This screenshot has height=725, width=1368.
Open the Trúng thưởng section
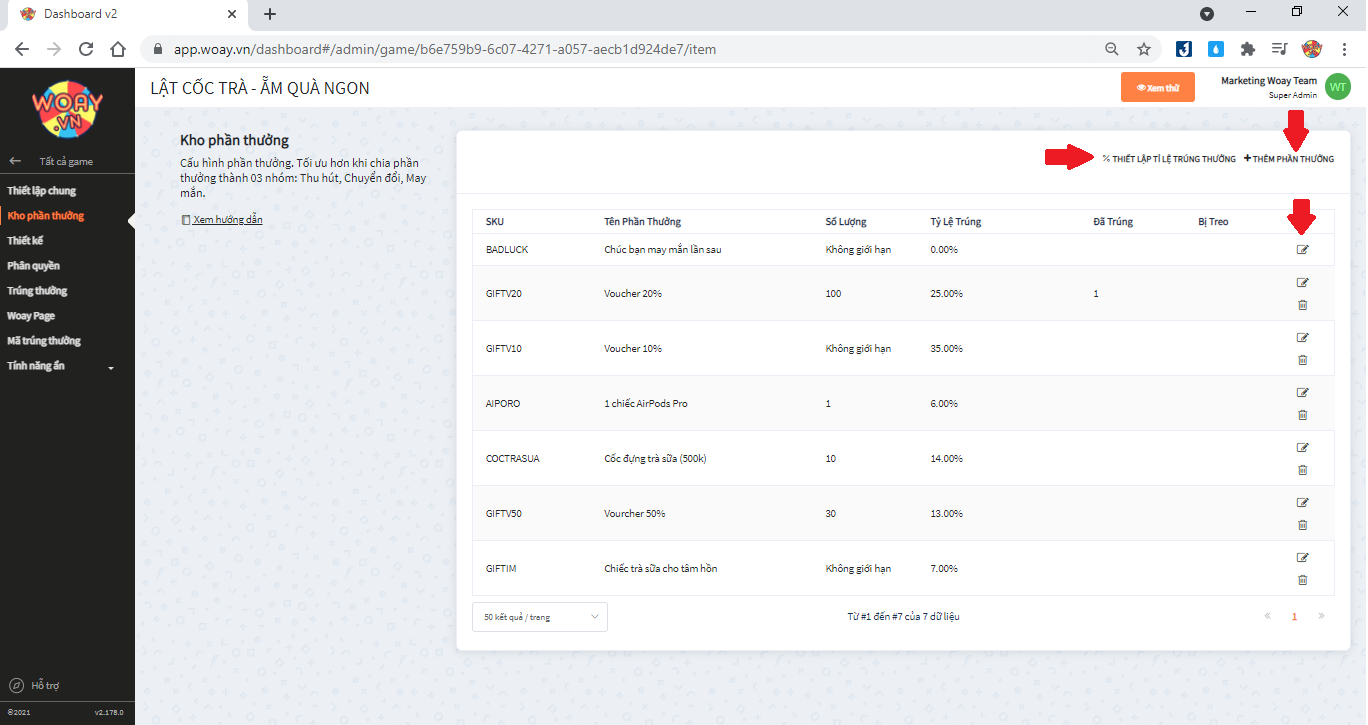click(x=37, y=291)
